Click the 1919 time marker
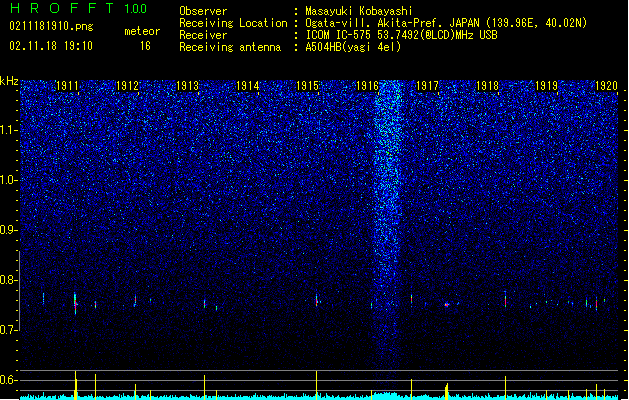This screenshot has height=400, width=629. (547, 86)
